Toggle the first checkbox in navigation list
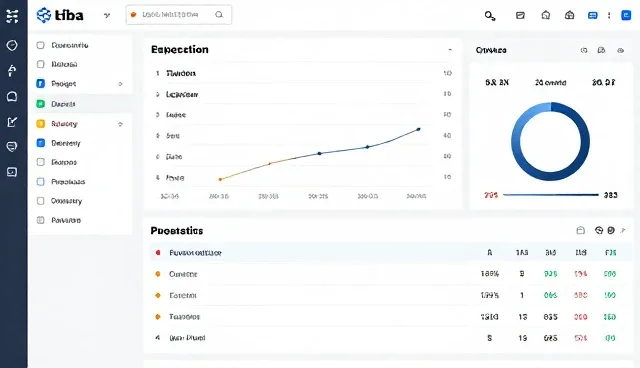Screen dimensions: 640x368 point(40,45)
